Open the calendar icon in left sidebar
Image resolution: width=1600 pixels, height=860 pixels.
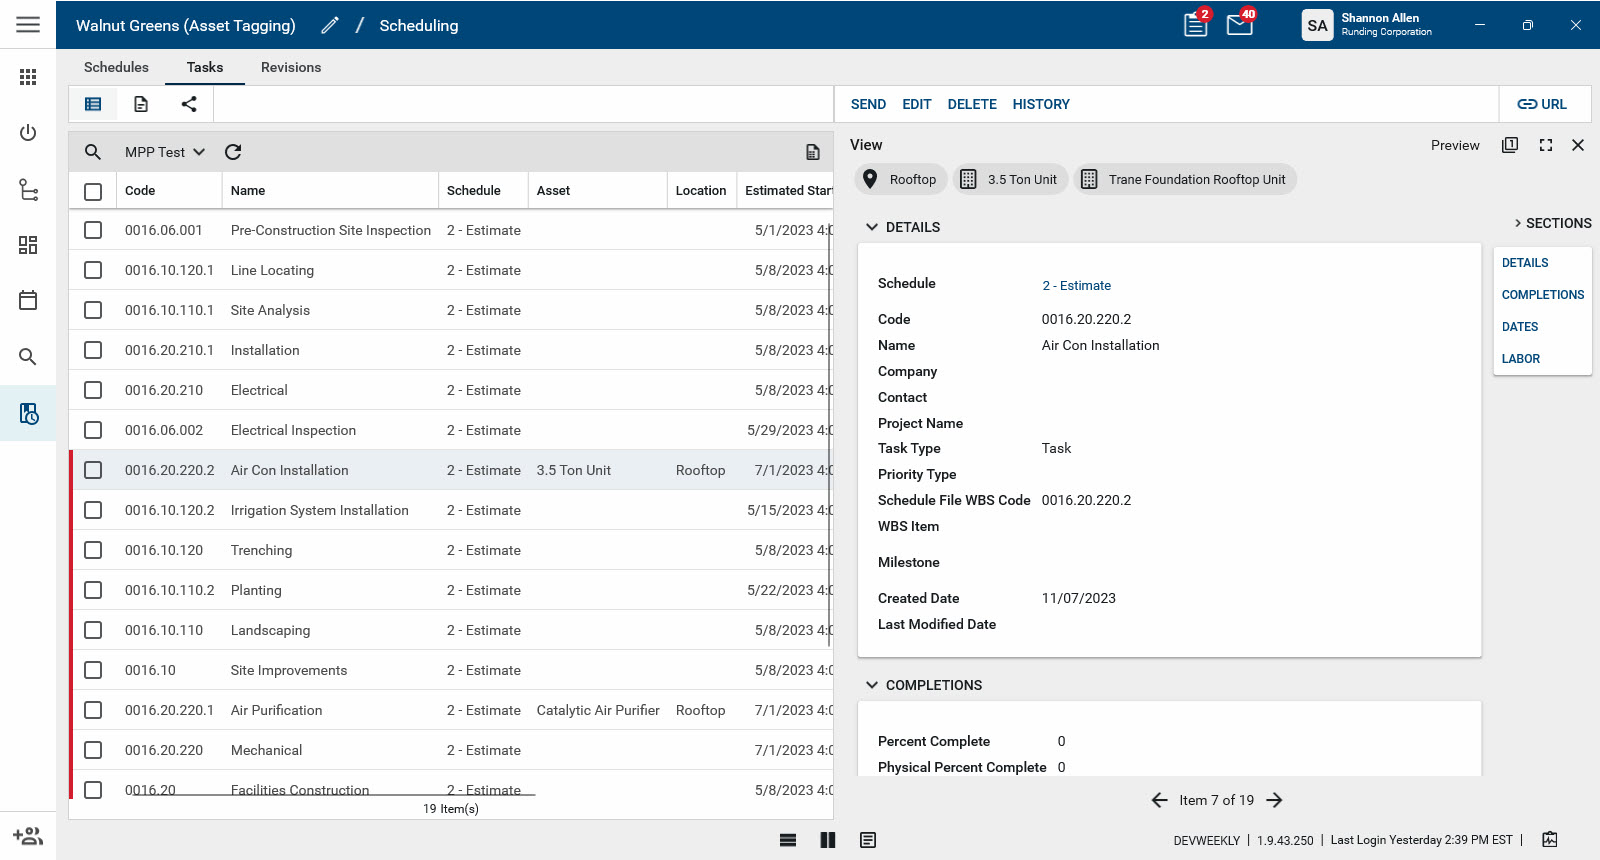coord(28,300)
